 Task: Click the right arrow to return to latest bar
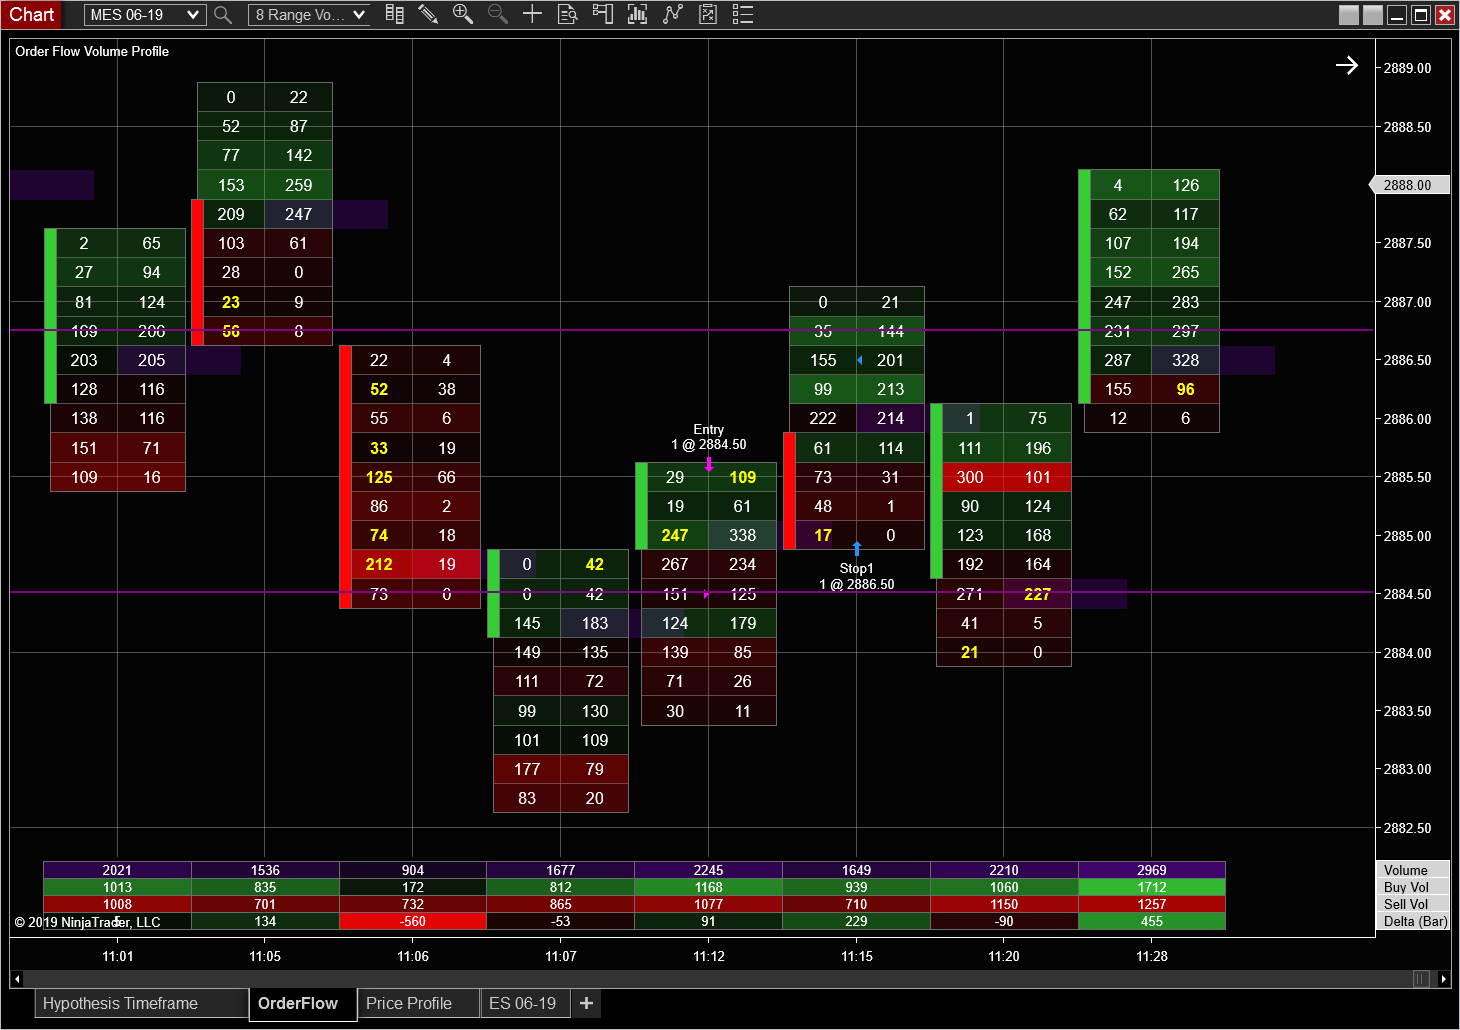click(1347, 65)
